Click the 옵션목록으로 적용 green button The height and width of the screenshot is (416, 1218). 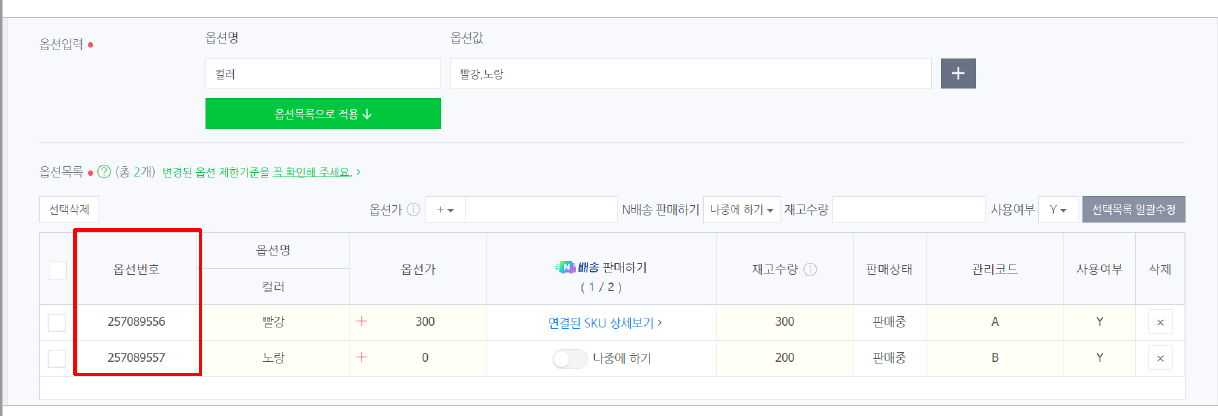pos(322,114)
